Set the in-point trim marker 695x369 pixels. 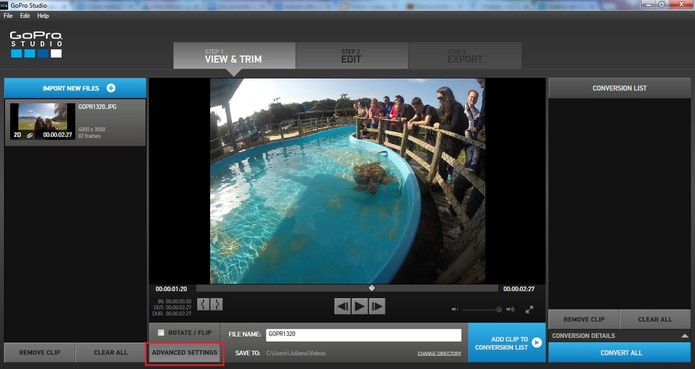pos(203,304)
